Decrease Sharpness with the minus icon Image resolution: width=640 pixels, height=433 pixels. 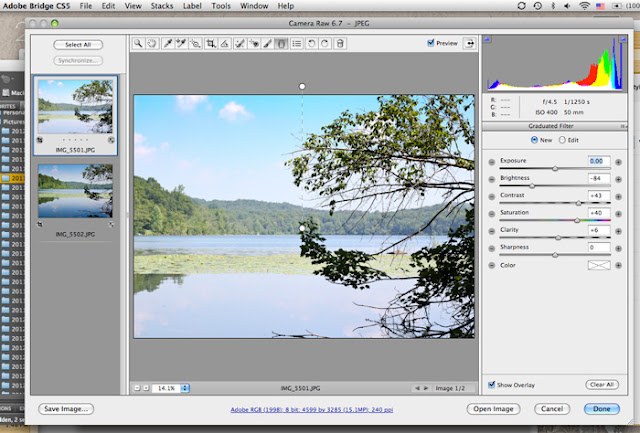point(492,249)
